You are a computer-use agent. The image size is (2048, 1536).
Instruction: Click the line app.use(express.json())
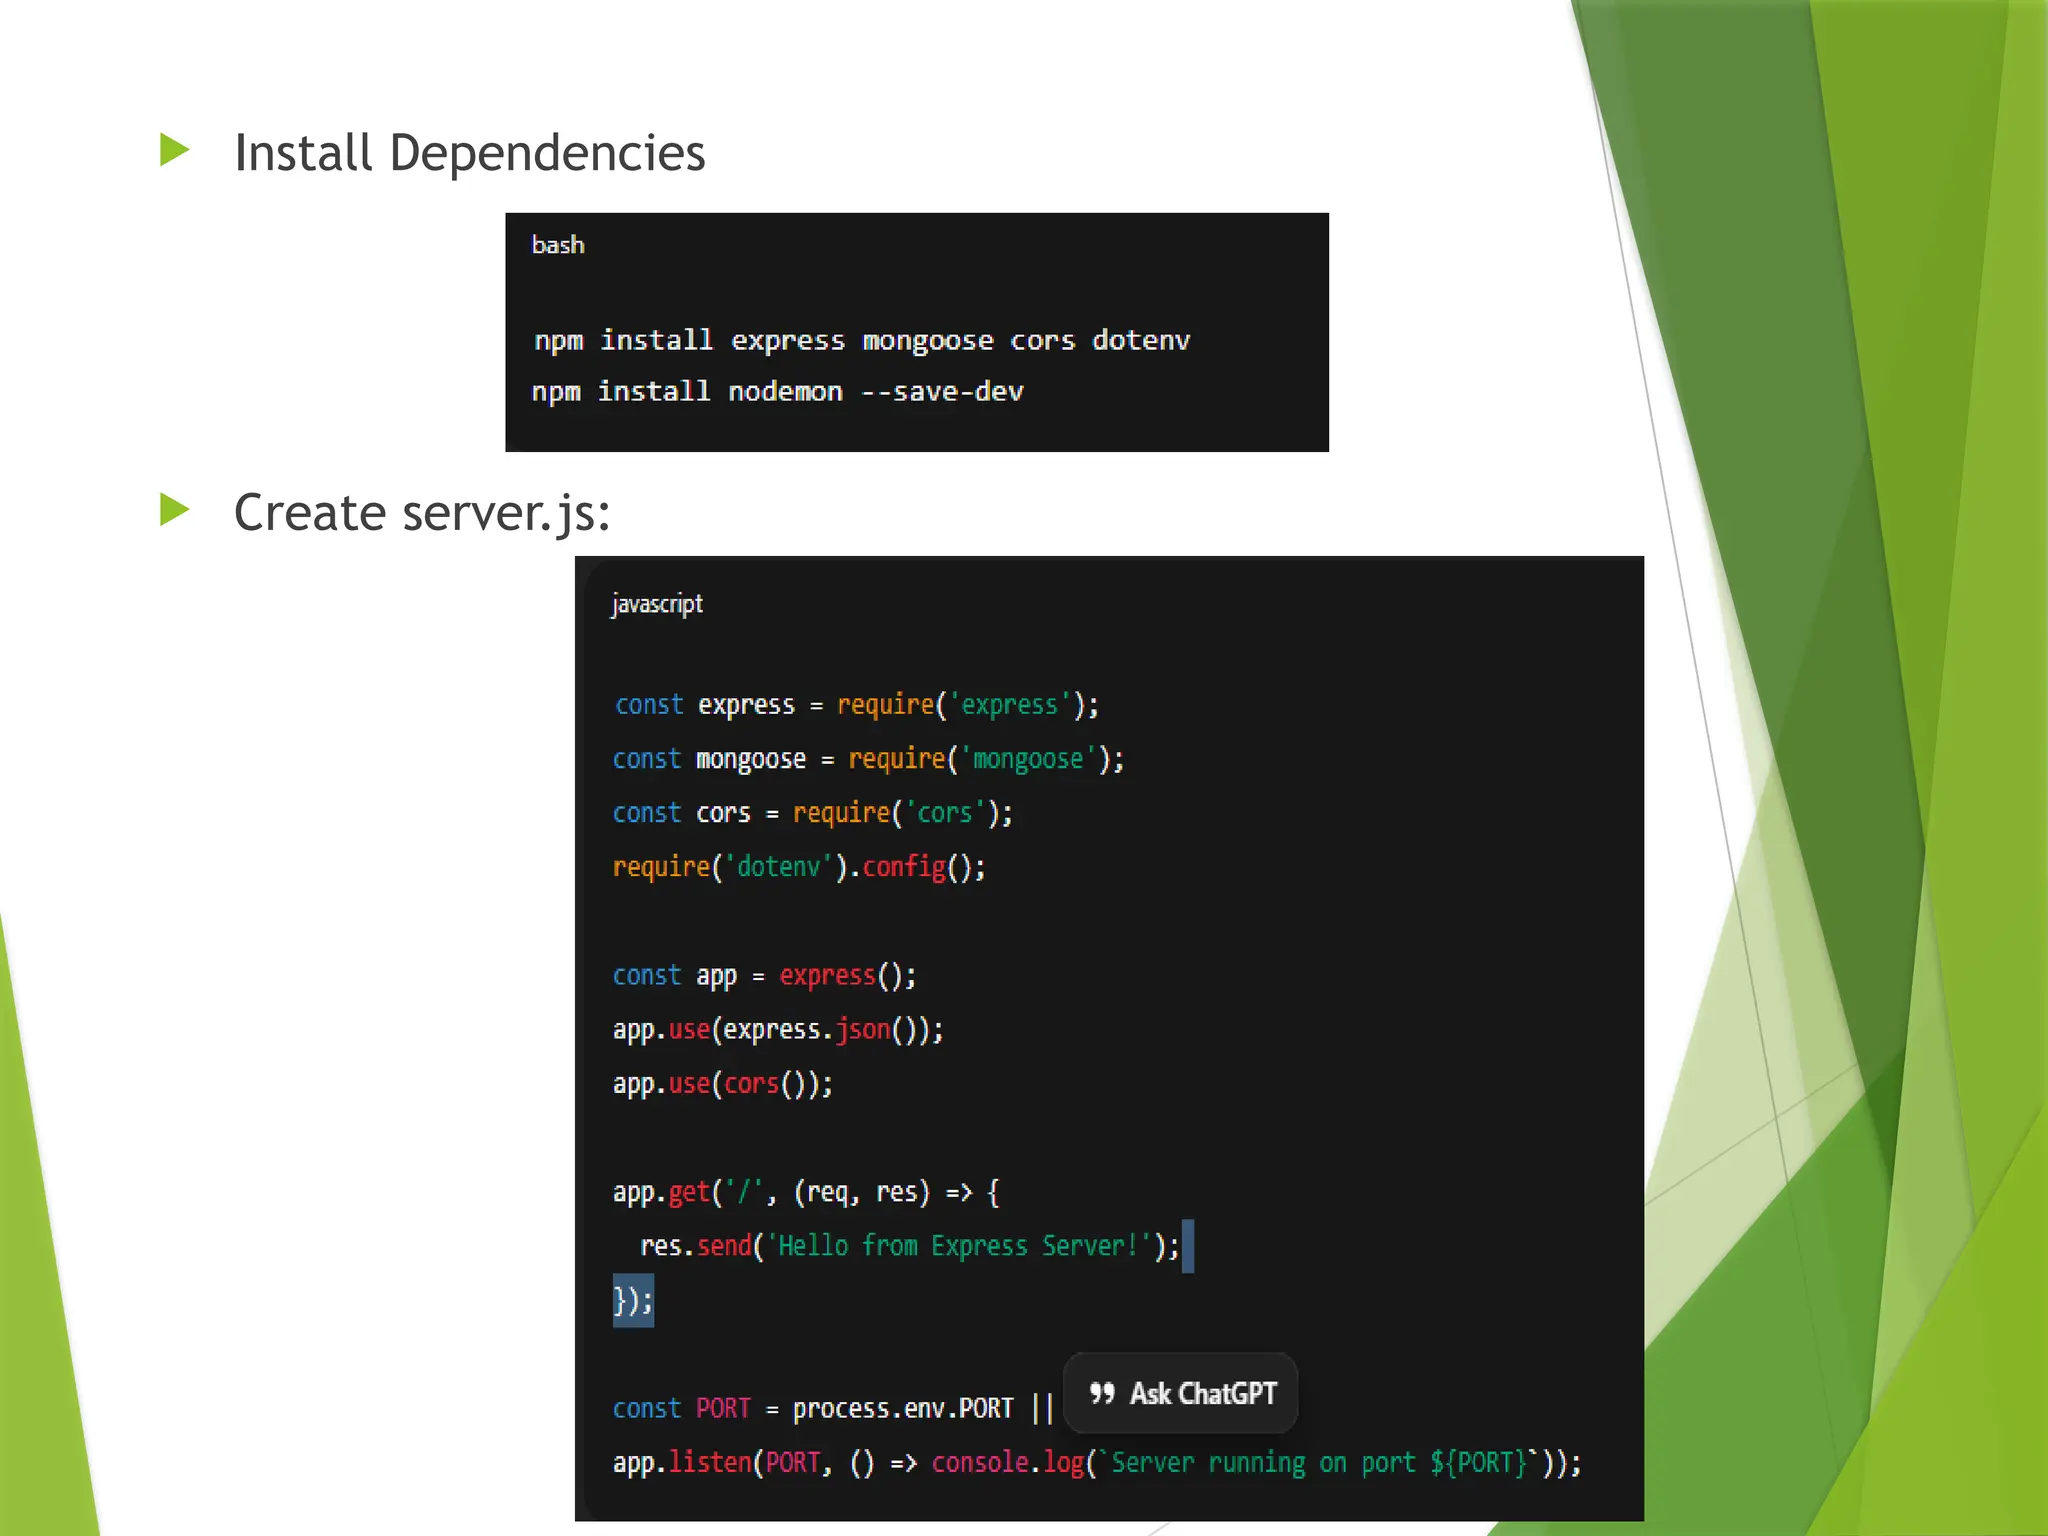[x=778, y=1030]
